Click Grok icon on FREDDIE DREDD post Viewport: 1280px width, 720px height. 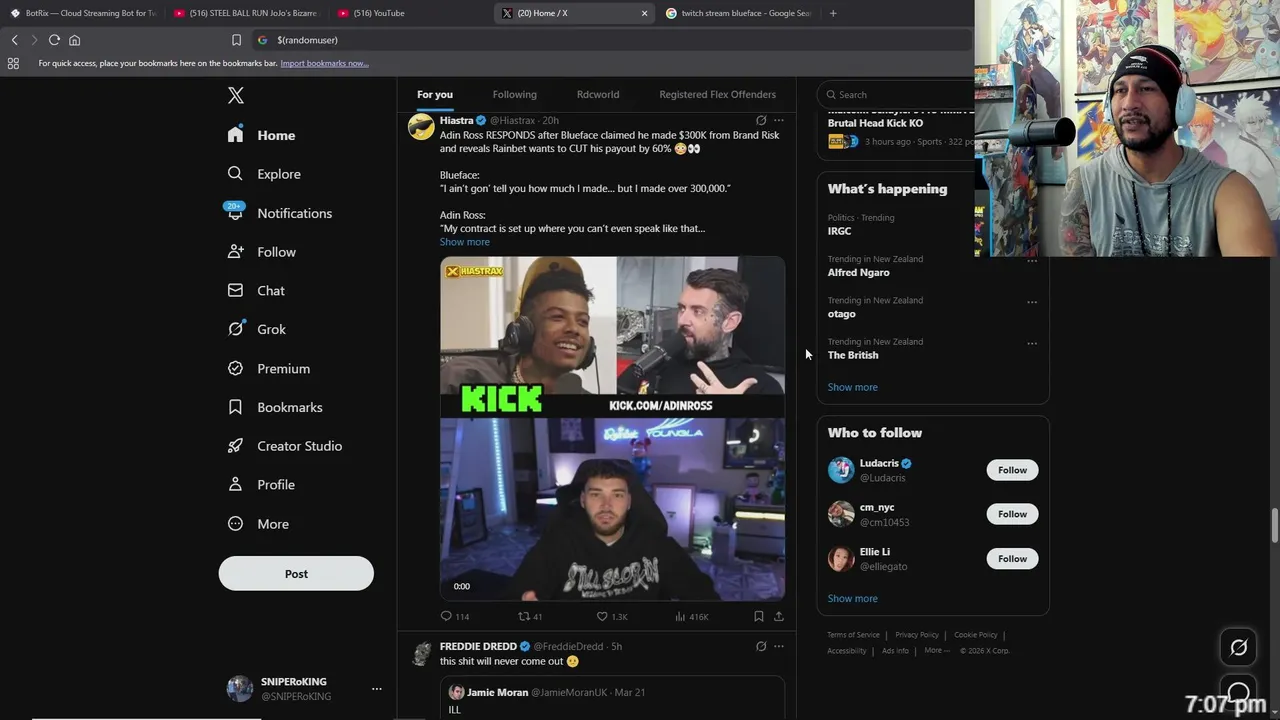point(761,646)
